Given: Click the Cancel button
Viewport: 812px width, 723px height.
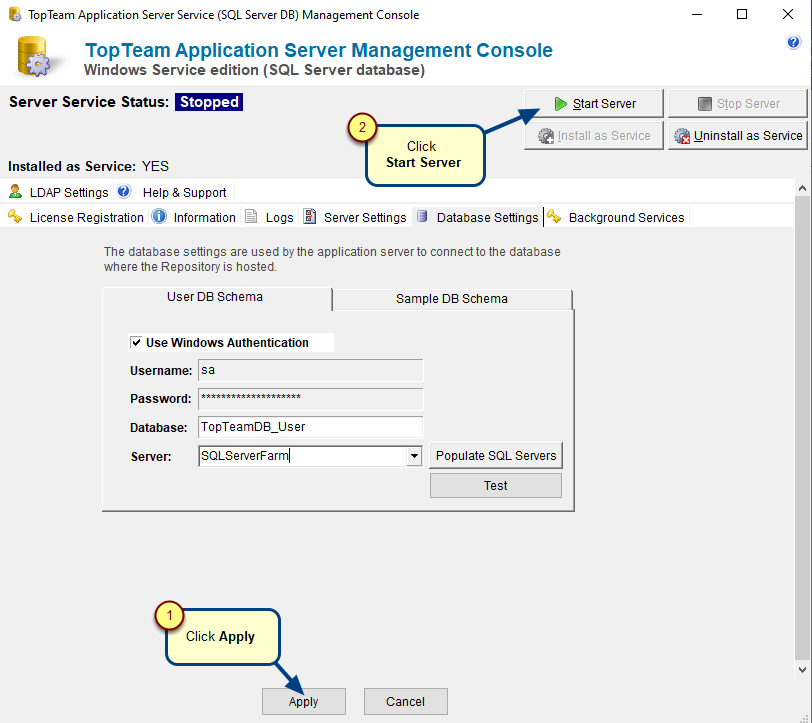Looking at the screenshot, I should 405,702.
